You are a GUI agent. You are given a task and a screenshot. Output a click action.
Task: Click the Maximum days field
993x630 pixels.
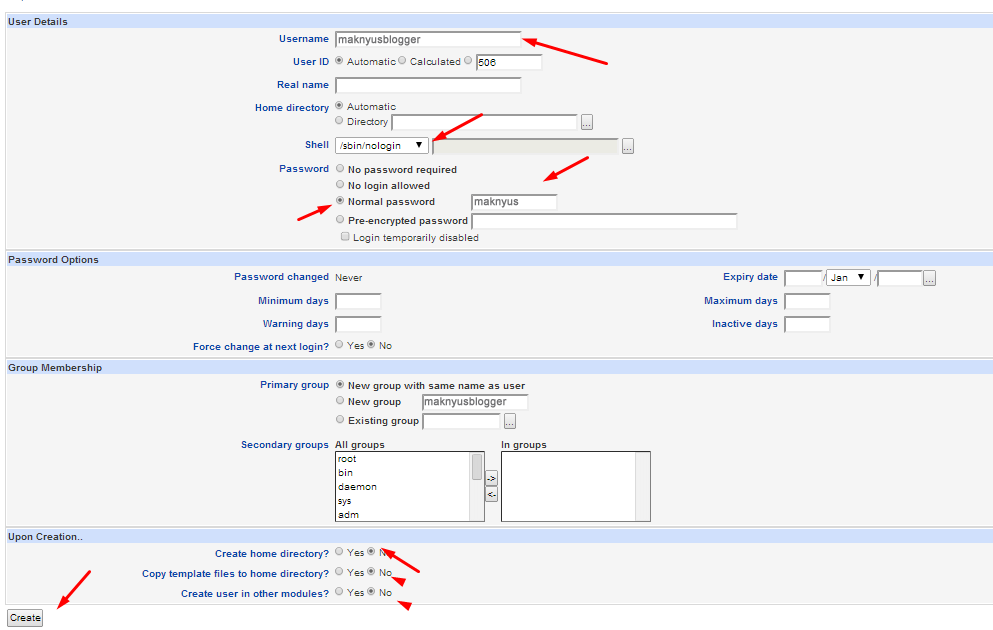pos(807,301)
